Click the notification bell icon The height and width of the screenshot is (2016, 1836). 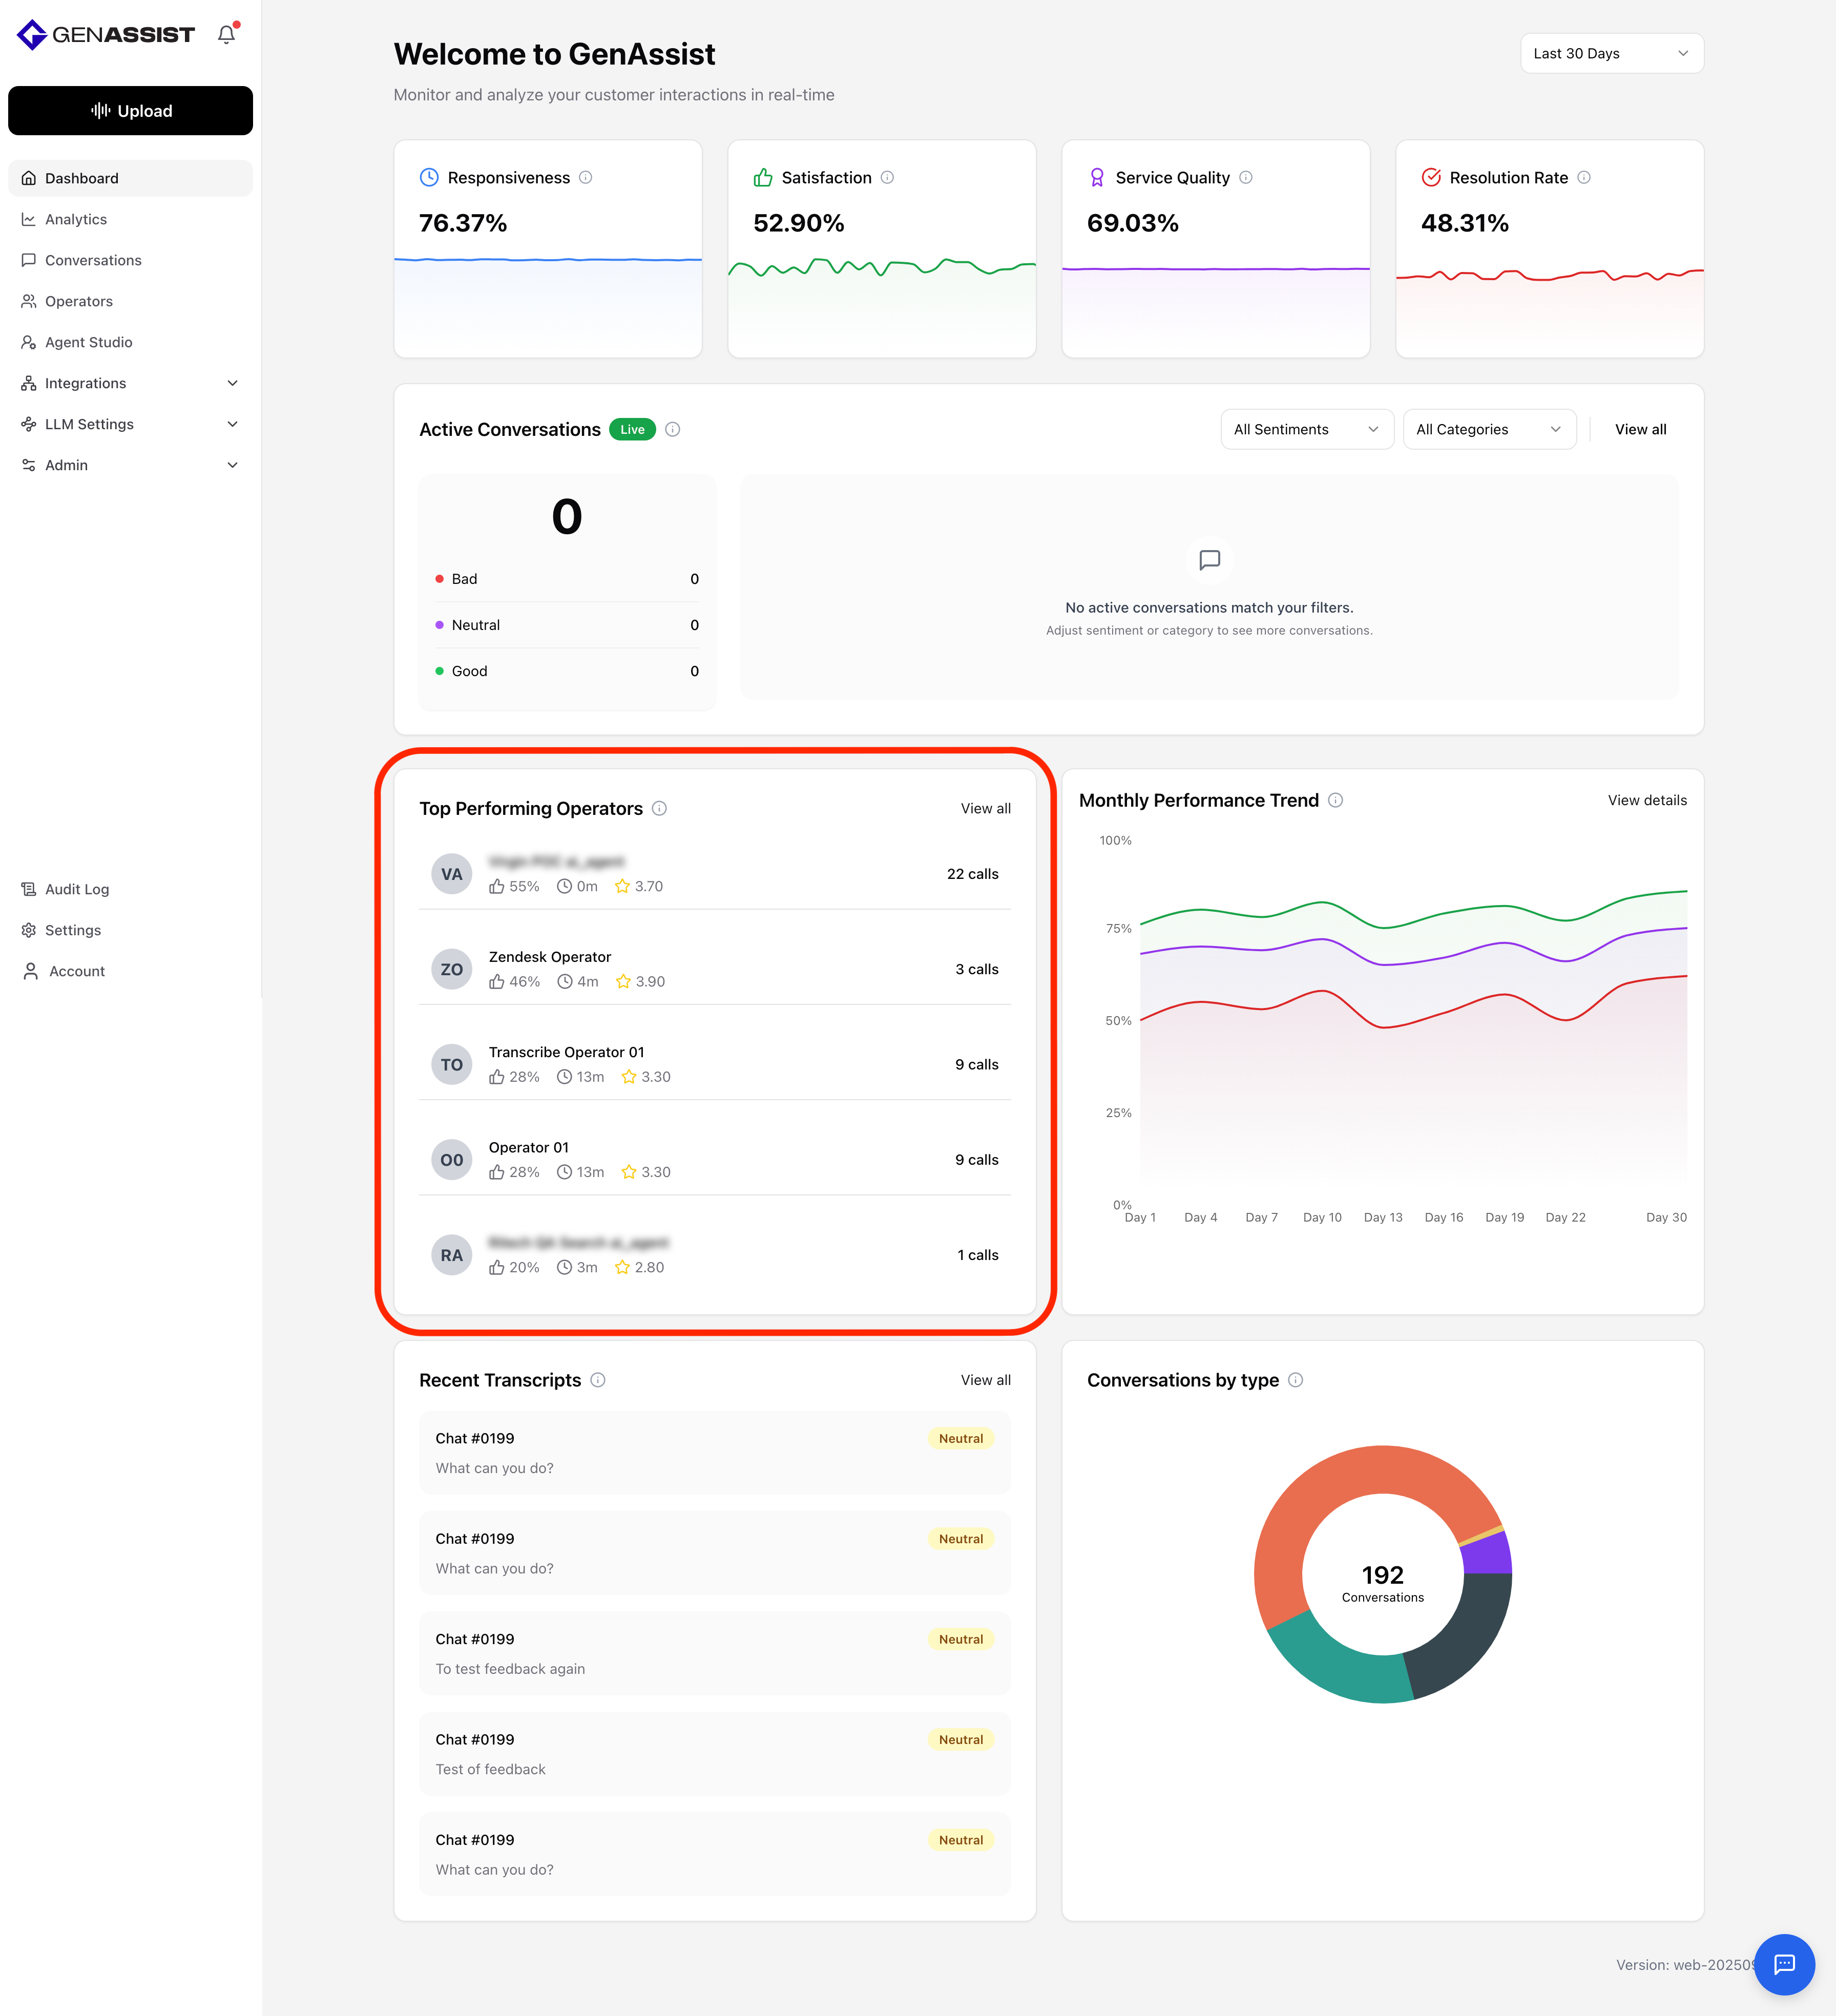click(x=227, y=35)
